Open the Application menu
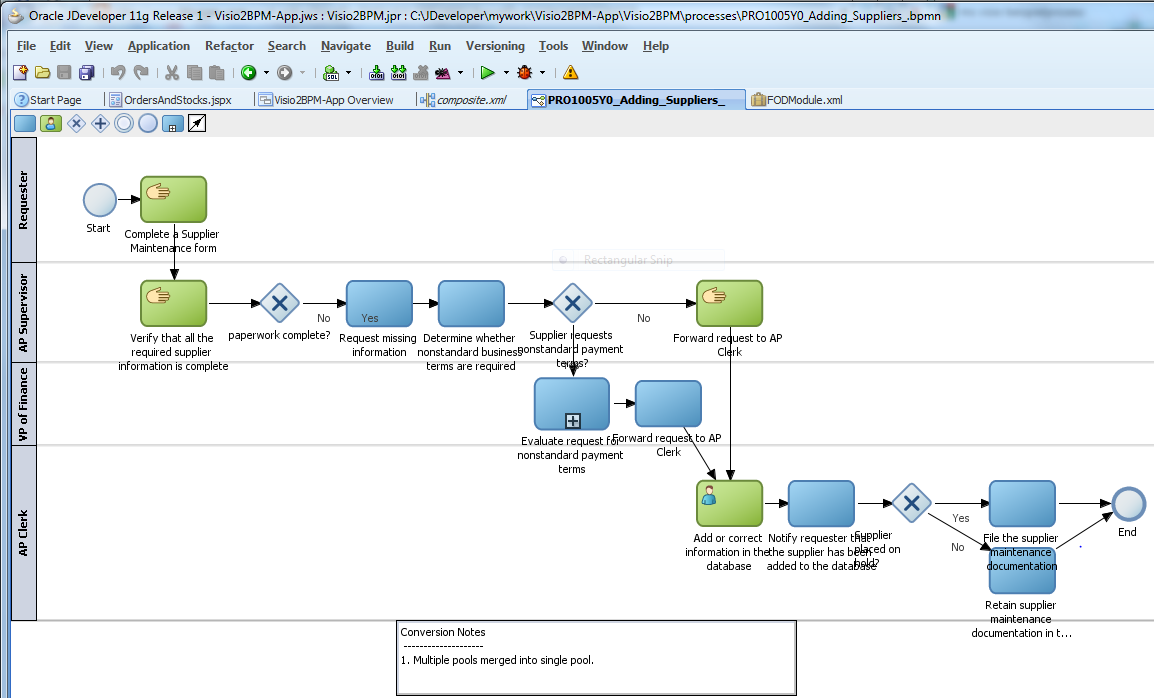1154x698 pixels. (159, 46)
